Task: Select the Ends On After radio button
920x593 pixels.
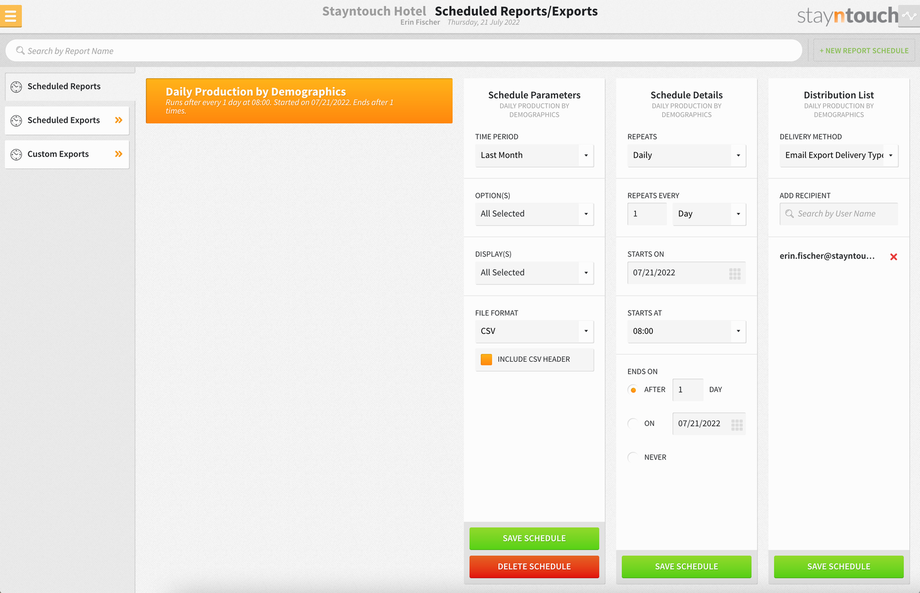Action: [x=632, y=390]
